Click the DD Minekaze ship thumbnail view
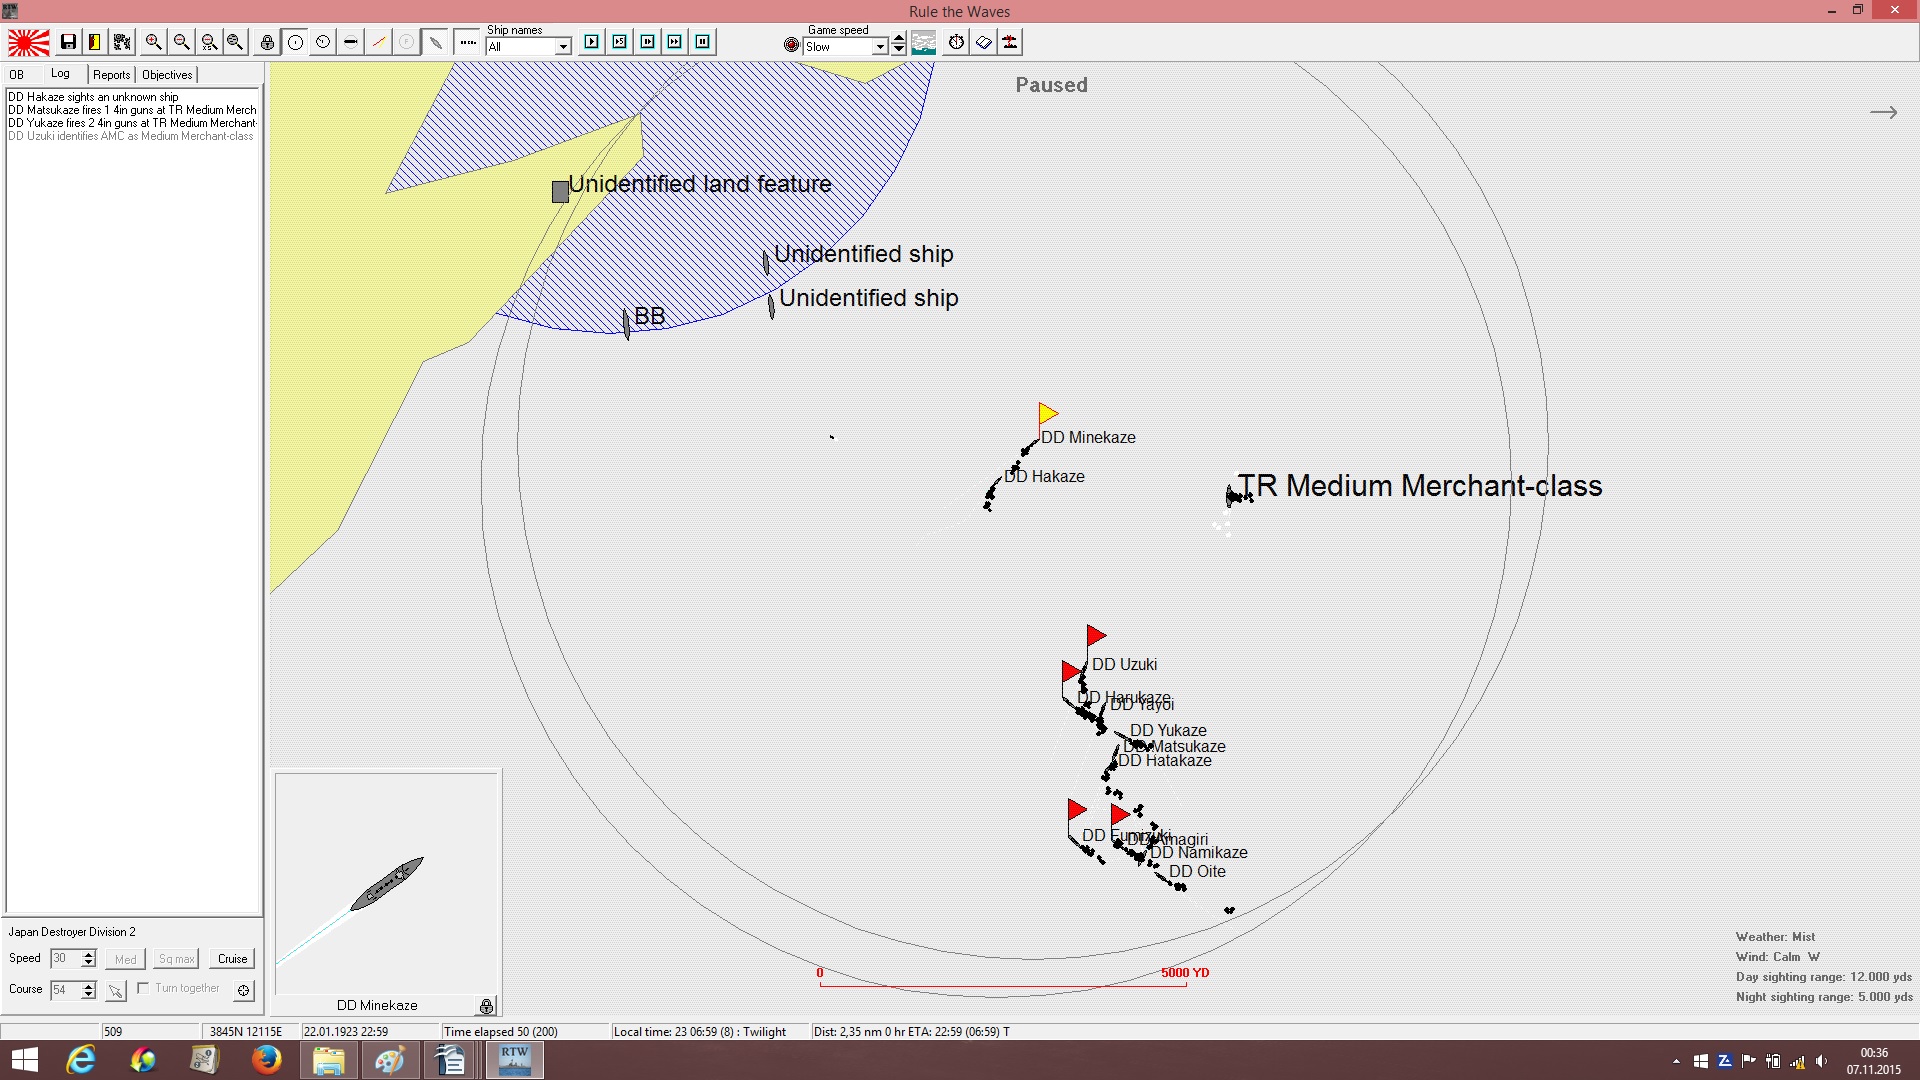 (387, 884)
